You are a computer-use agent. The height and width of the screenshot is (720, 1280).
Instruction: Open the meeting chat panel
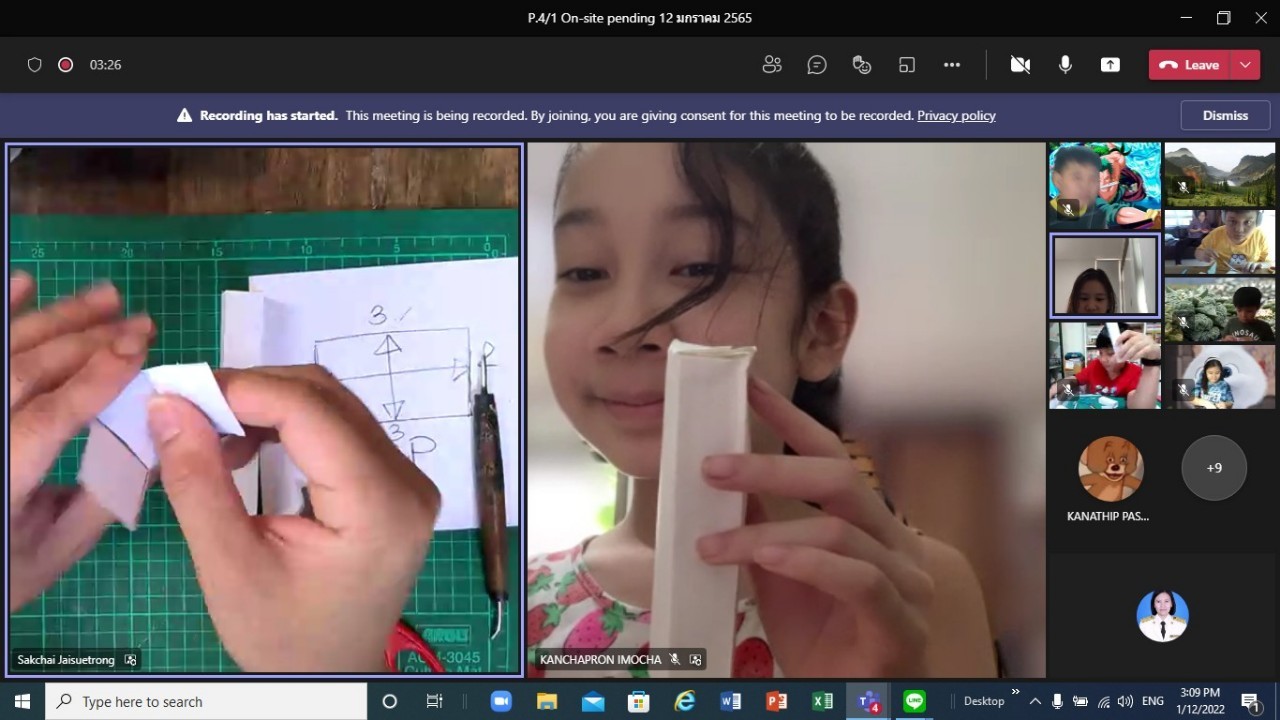[817, 65]
